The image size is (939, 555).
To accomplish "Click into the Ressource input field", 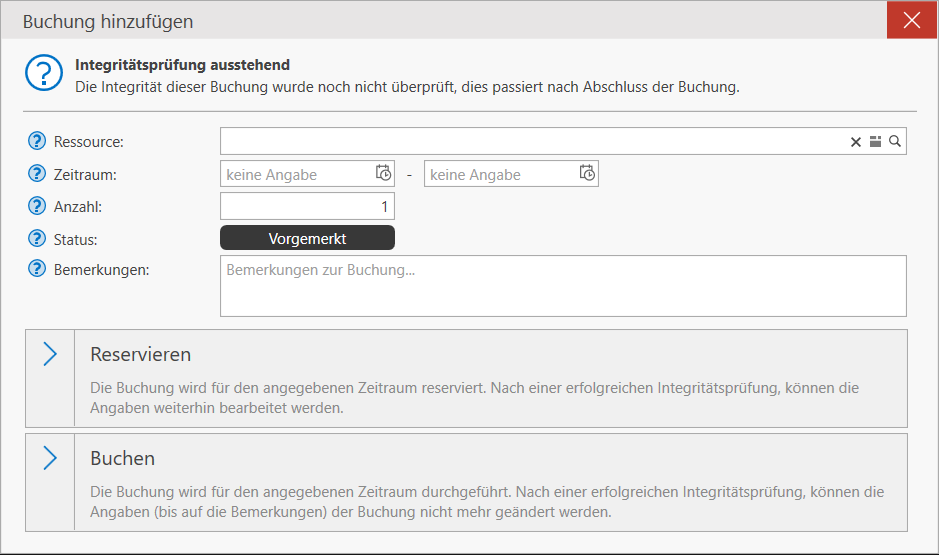I will click(530, 142).
